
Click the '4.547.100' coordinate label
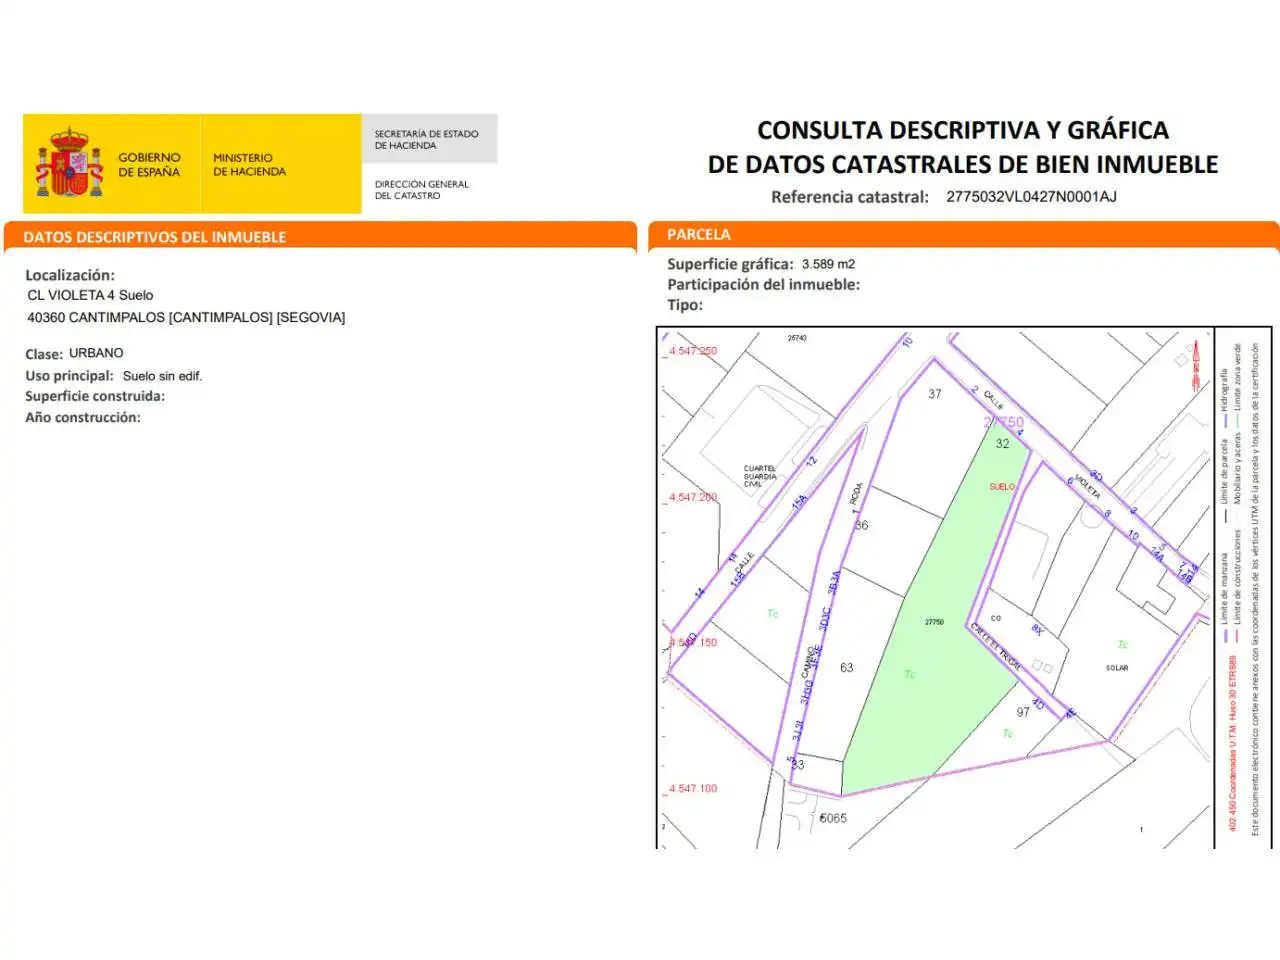click(693, 788)
